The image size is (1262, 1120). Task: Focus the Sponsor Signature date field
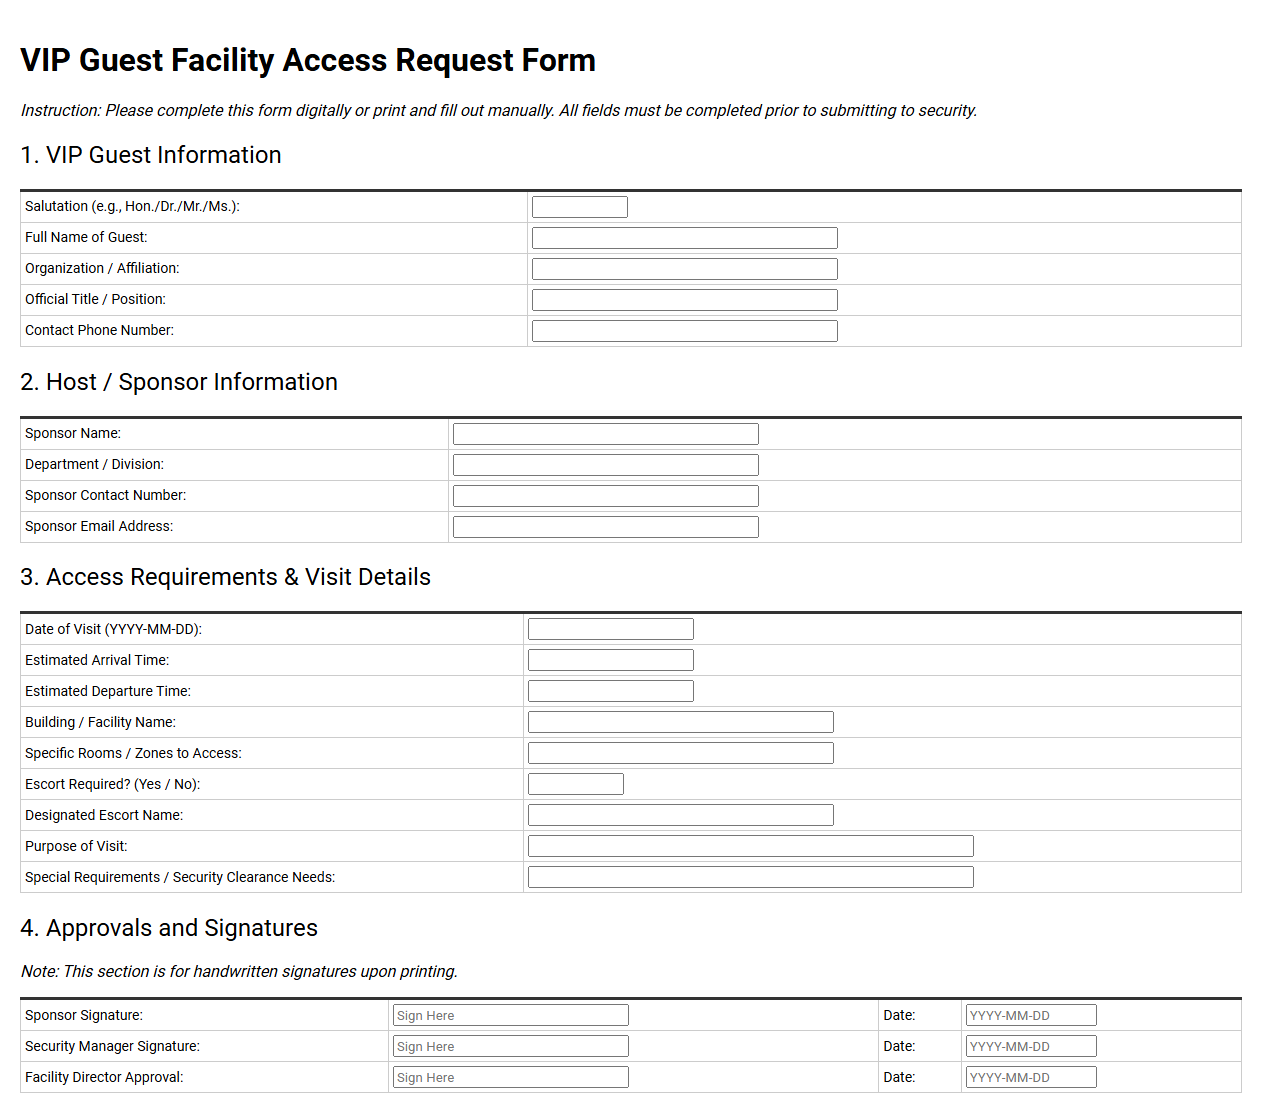(x=1031, y=1015)
